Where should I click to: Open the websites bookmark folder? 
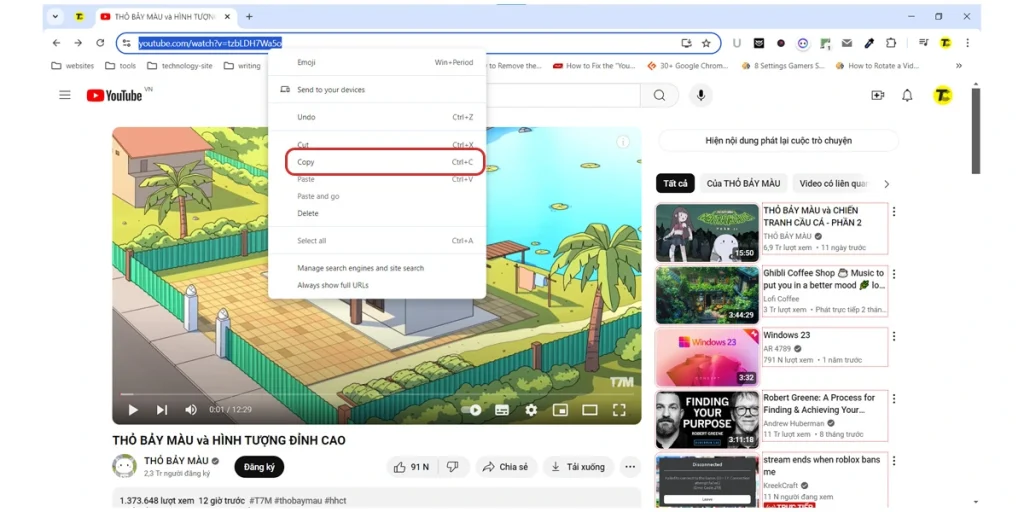coord(72,65)
